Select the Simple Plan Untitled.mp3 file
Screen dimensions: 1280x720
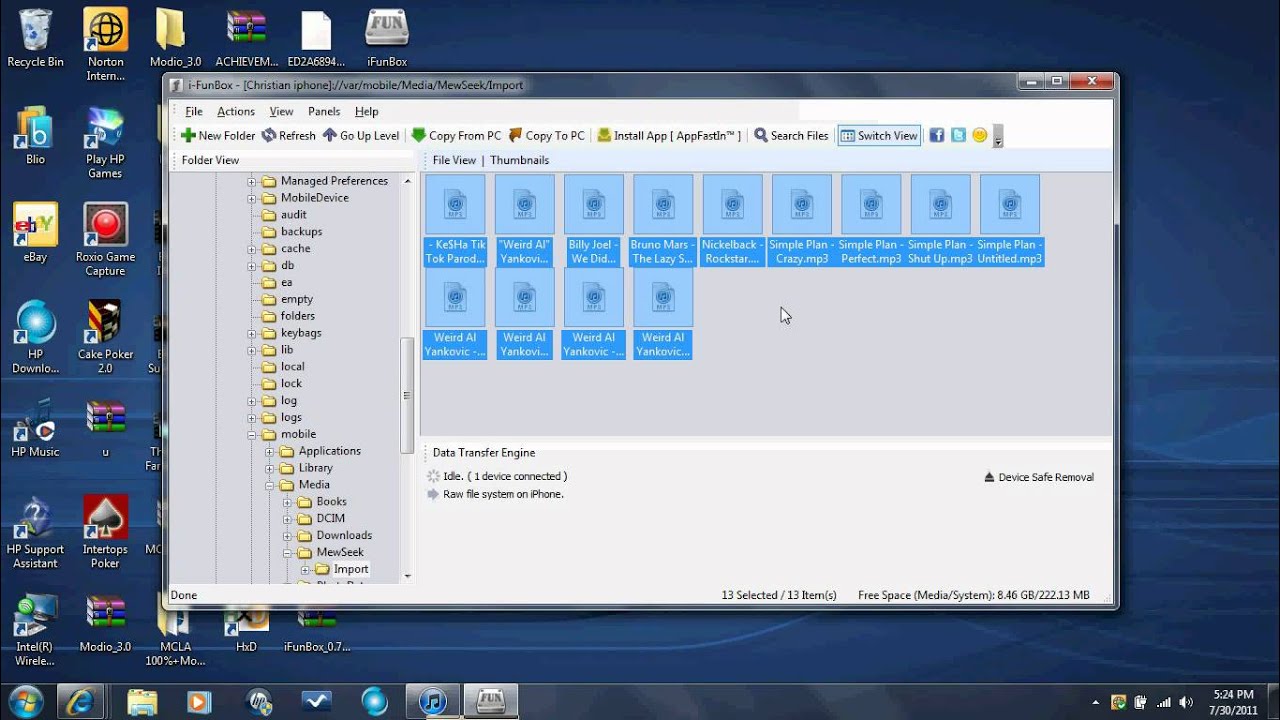1010,221
